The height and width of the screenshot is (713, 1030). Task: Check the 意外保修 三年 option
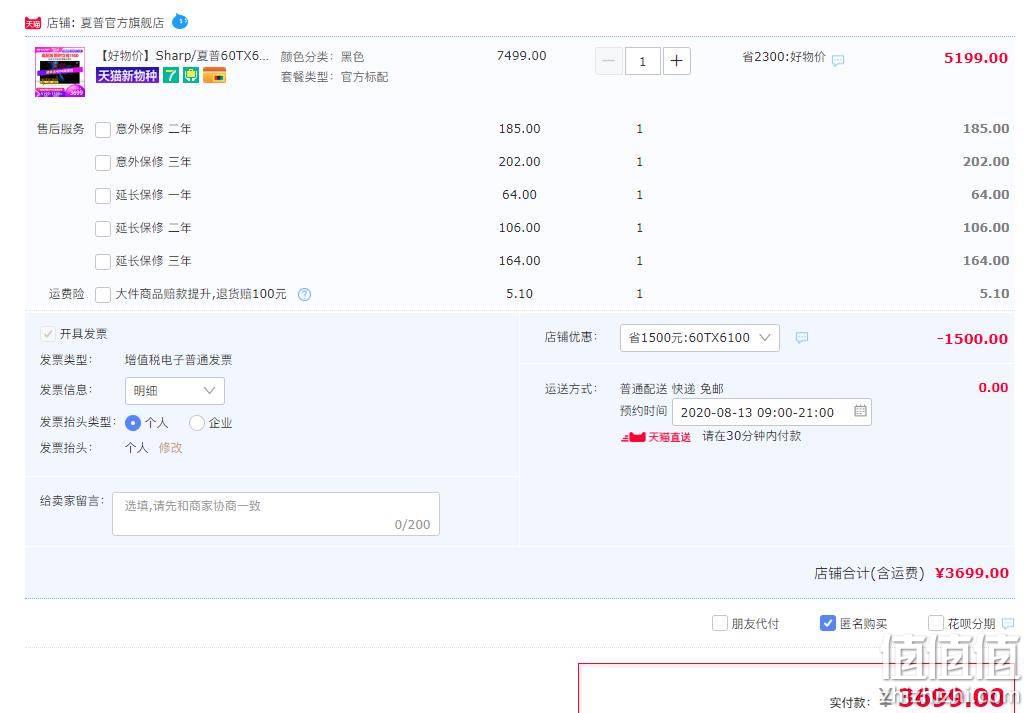pos(103,162)
